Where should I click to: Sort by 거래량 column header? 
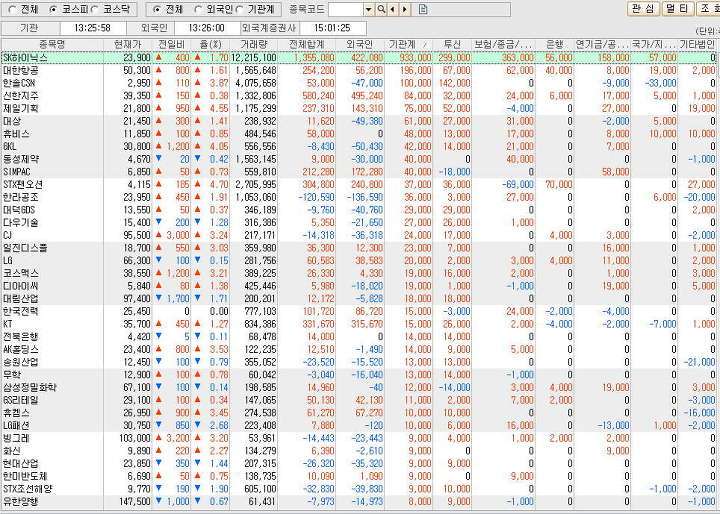coord(254,45)
